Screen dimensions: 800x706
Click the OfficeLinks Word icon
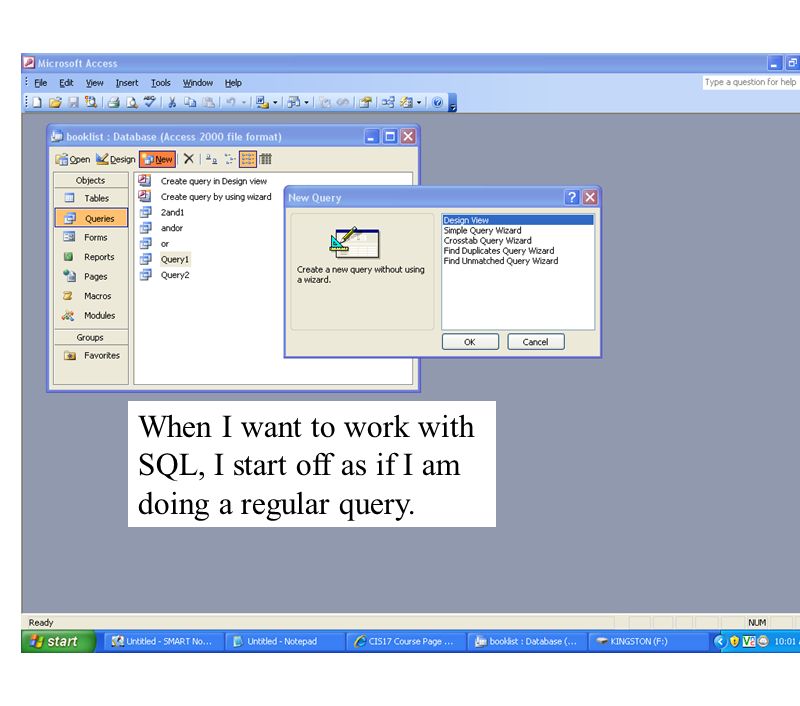pos(262,103)
